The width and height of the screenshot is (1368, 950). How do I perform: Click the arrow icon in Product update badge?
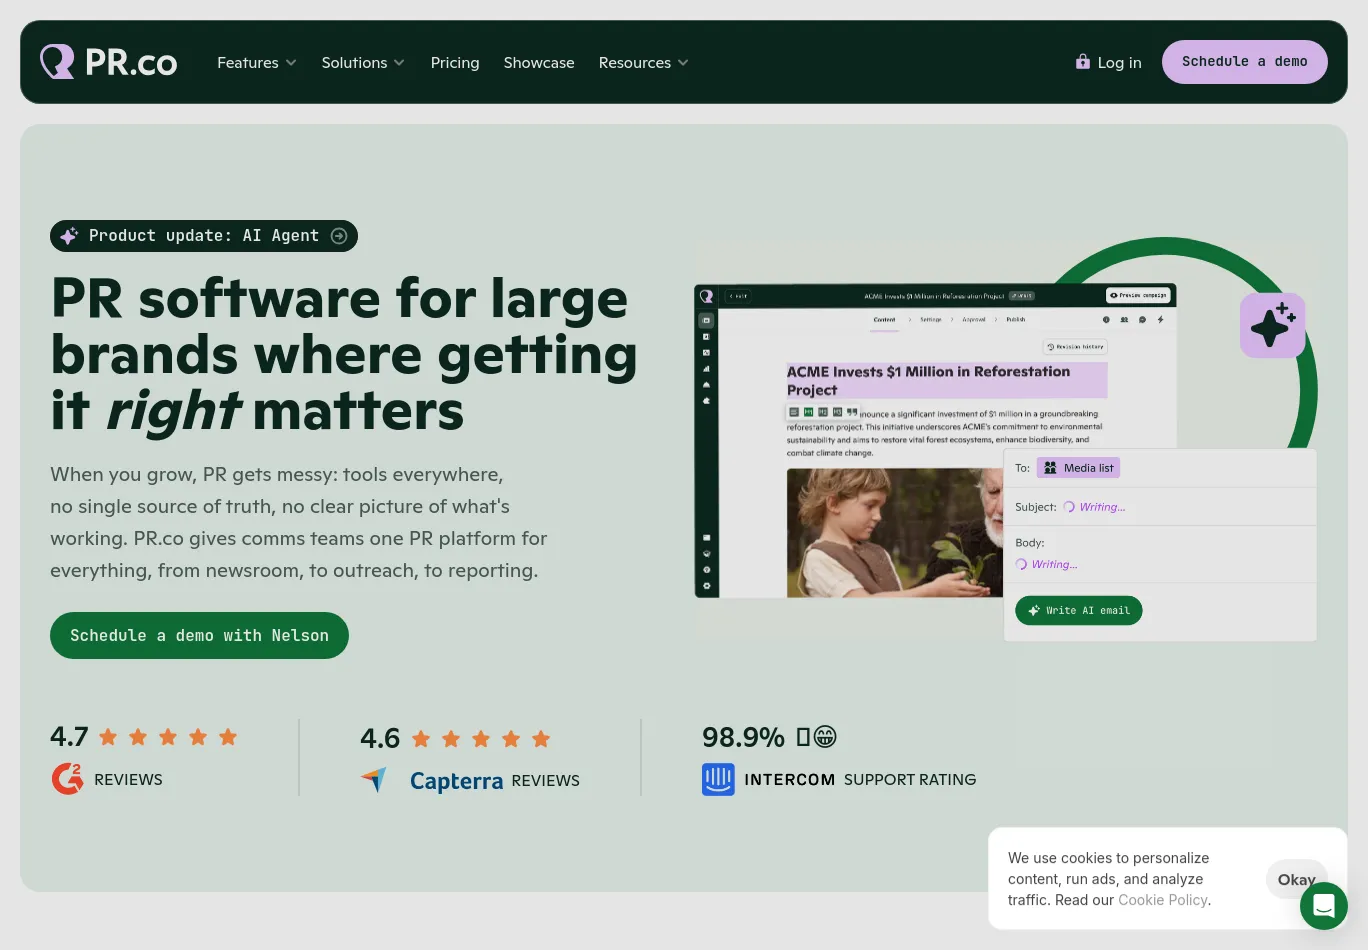pos(339,236)
